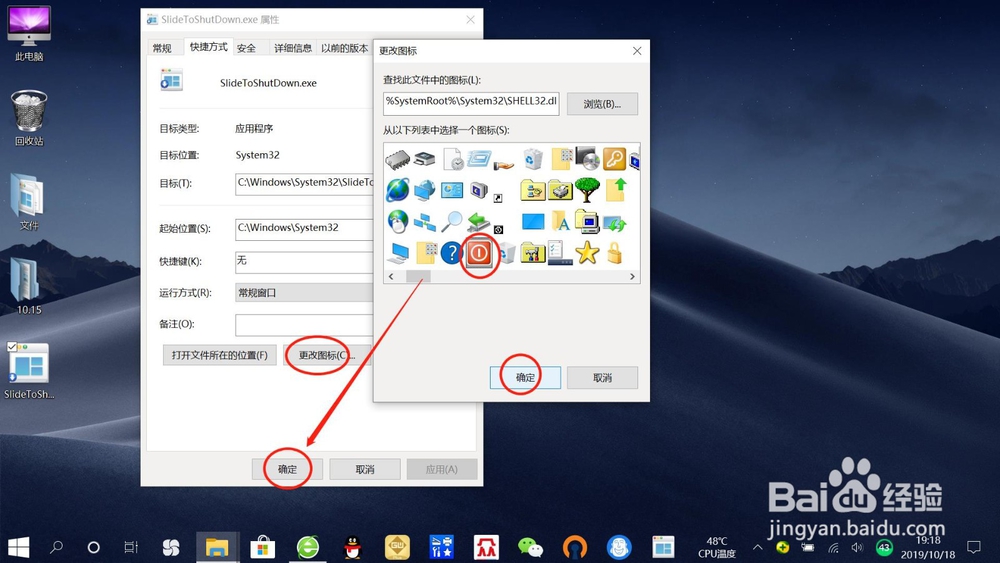Open the 以前的版本 tab
This screenshot has height=563, width=1000.
344,48
